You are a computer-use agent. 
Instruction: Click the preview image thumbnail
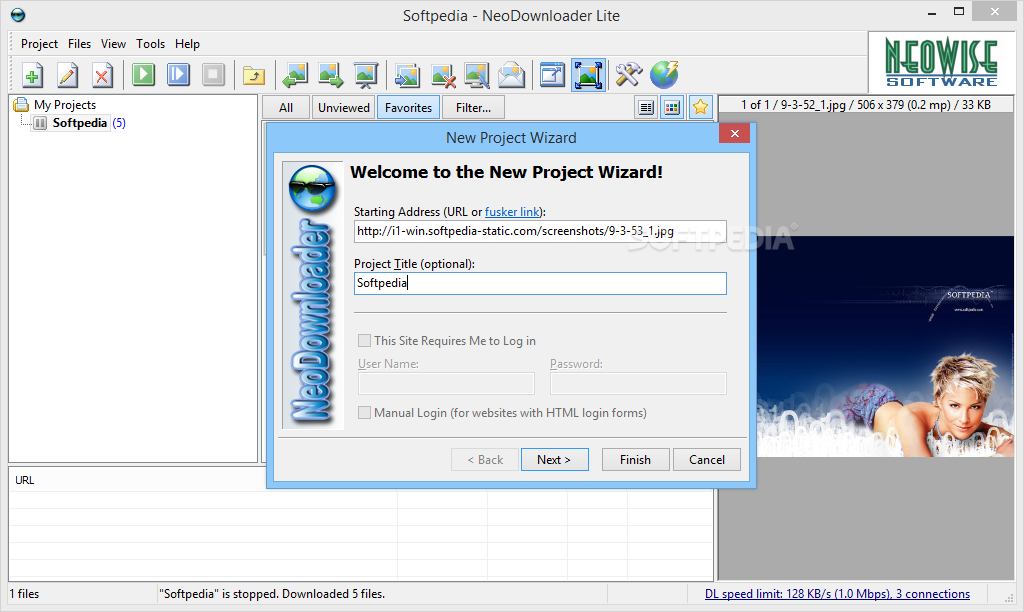tap(886, 346)
